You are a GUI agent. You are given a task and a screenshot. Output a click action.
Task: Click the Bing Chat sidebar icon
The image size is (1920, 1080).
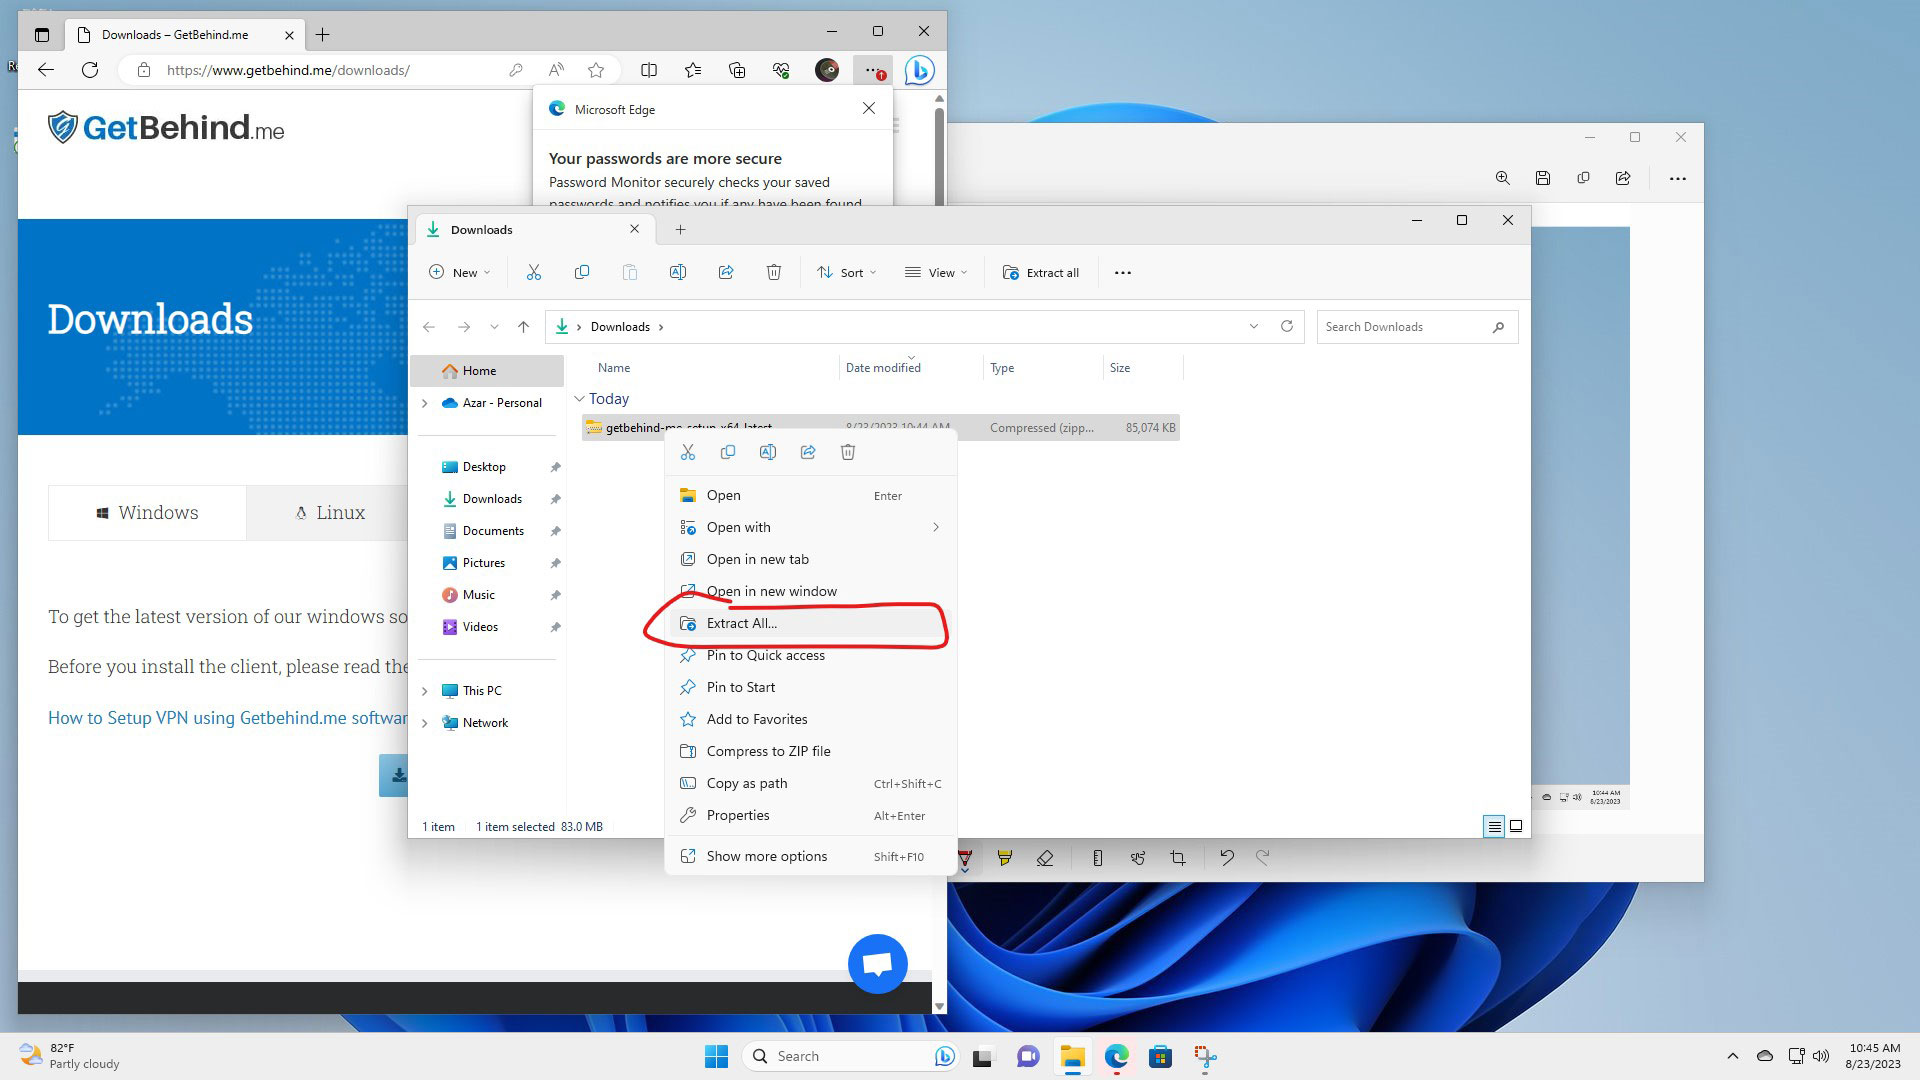tap(920, 70)
